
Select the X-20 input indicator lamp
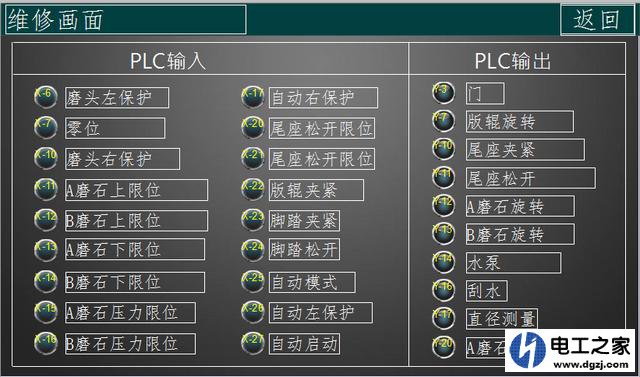coord(253,127)
